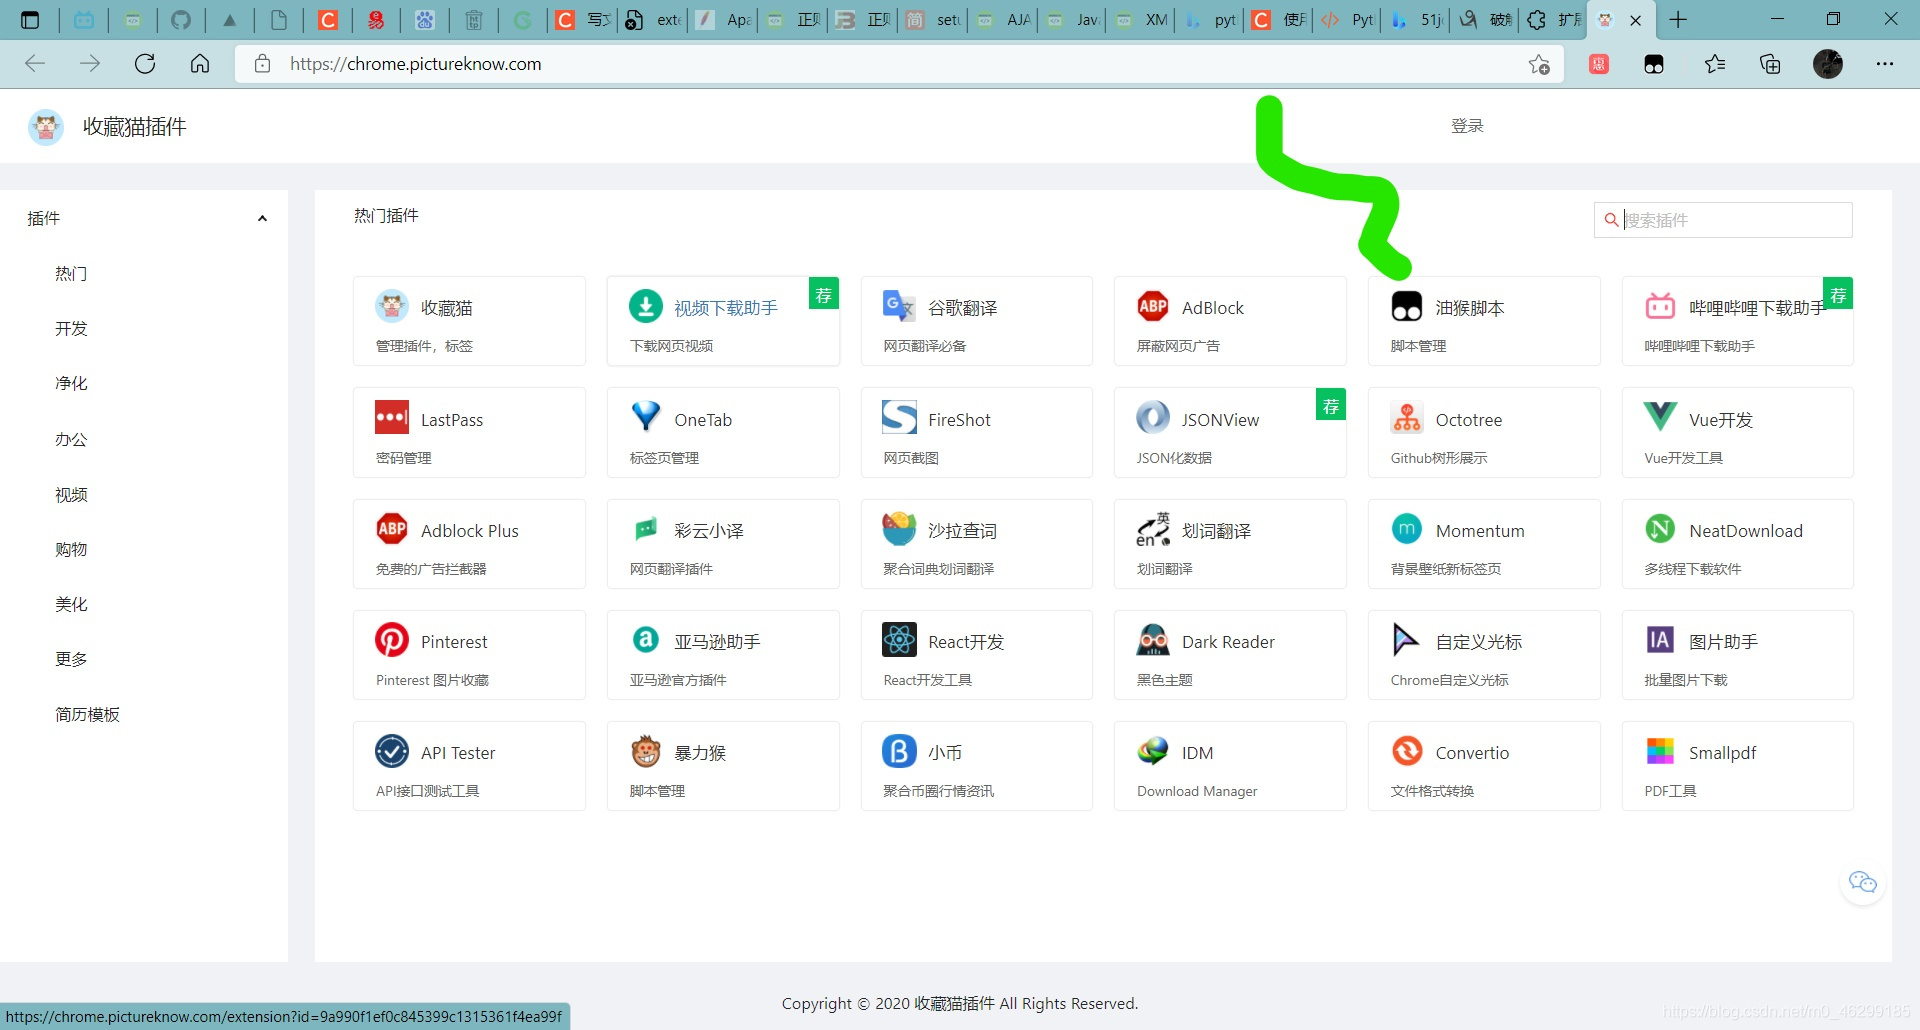Open the tab actions menu icon
The image size is (1920, 1030).
click(30, 20)
